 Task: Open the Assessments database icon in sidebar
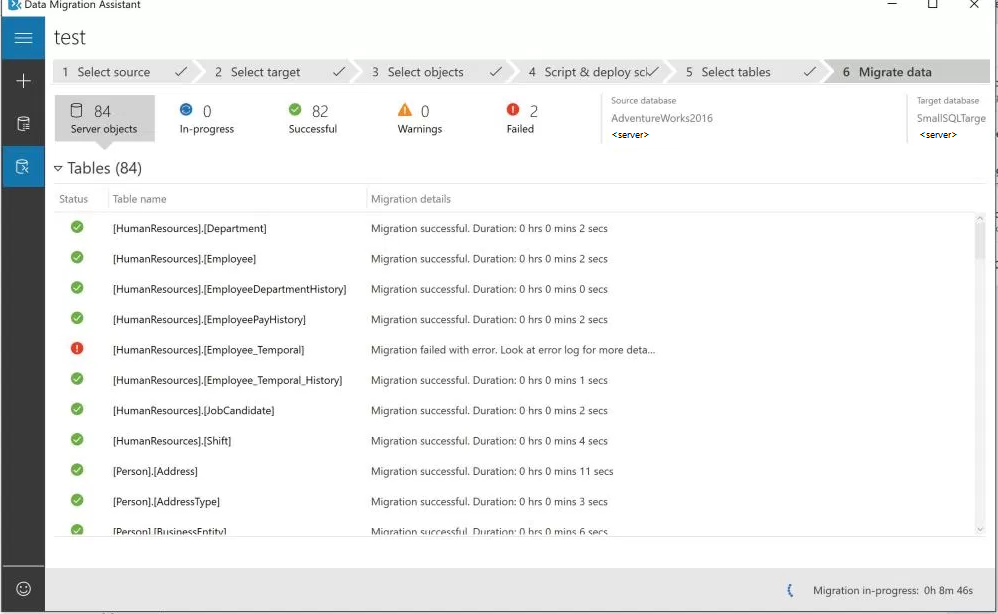pos(23,123)
